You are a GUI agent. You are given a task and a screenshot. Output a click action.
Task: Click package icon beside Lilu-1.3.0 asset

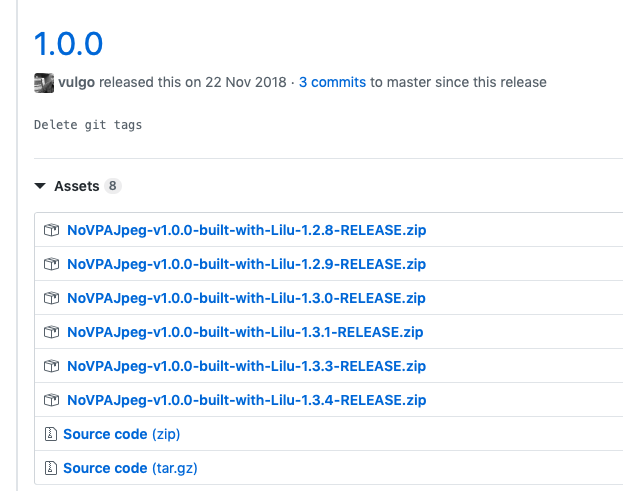(x=51, y=298)
